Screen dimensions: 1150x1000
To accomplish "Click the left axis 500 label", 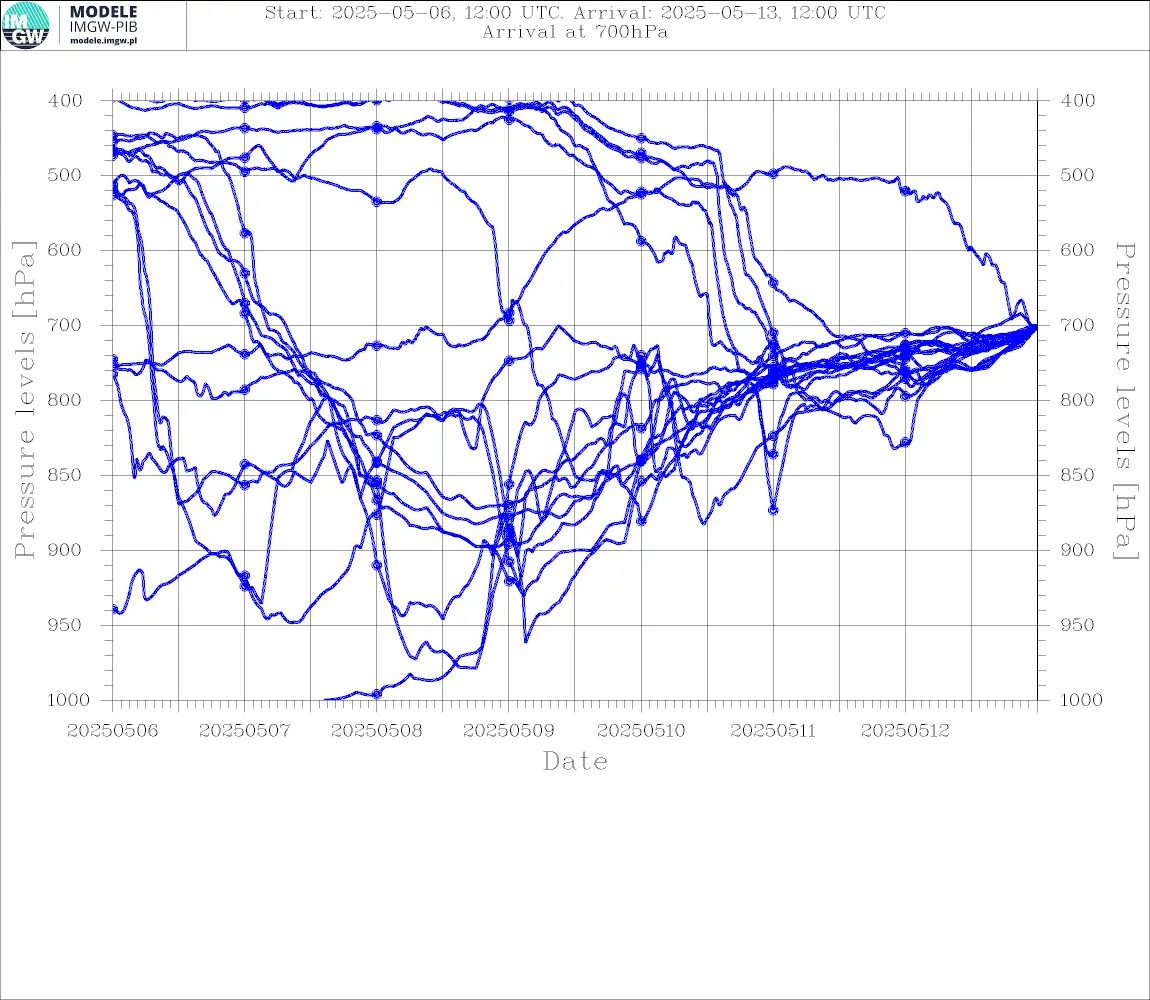I will tap(65, 175).
